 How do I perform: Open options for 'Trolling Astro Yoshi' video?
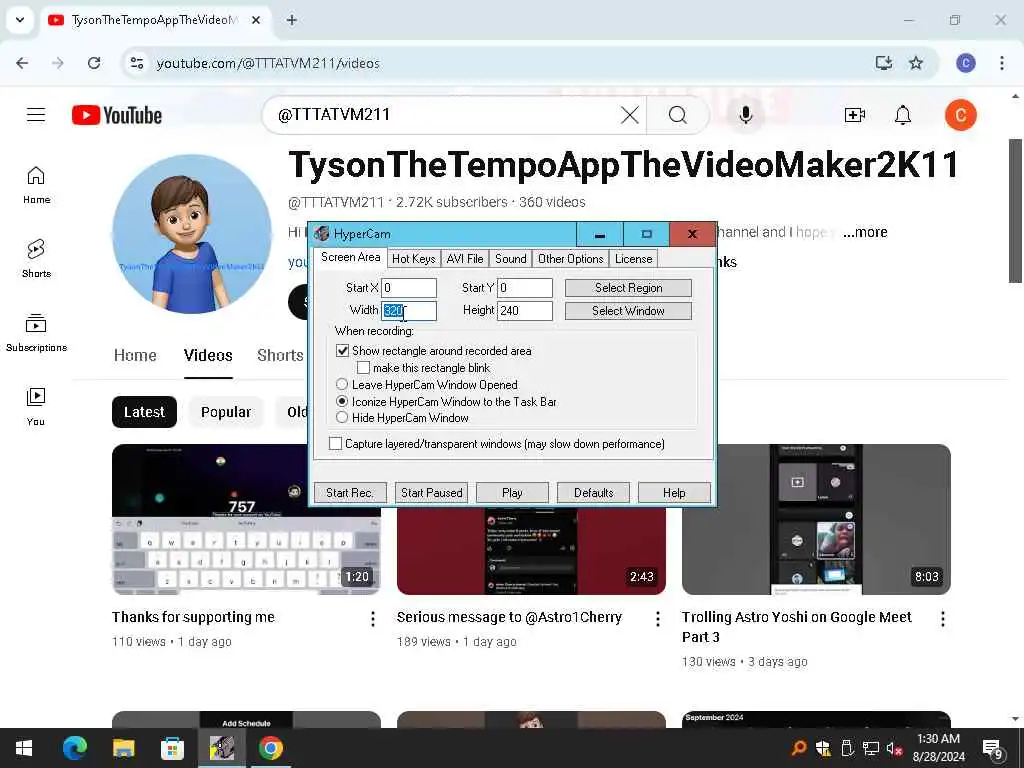[x=942, y=618]
